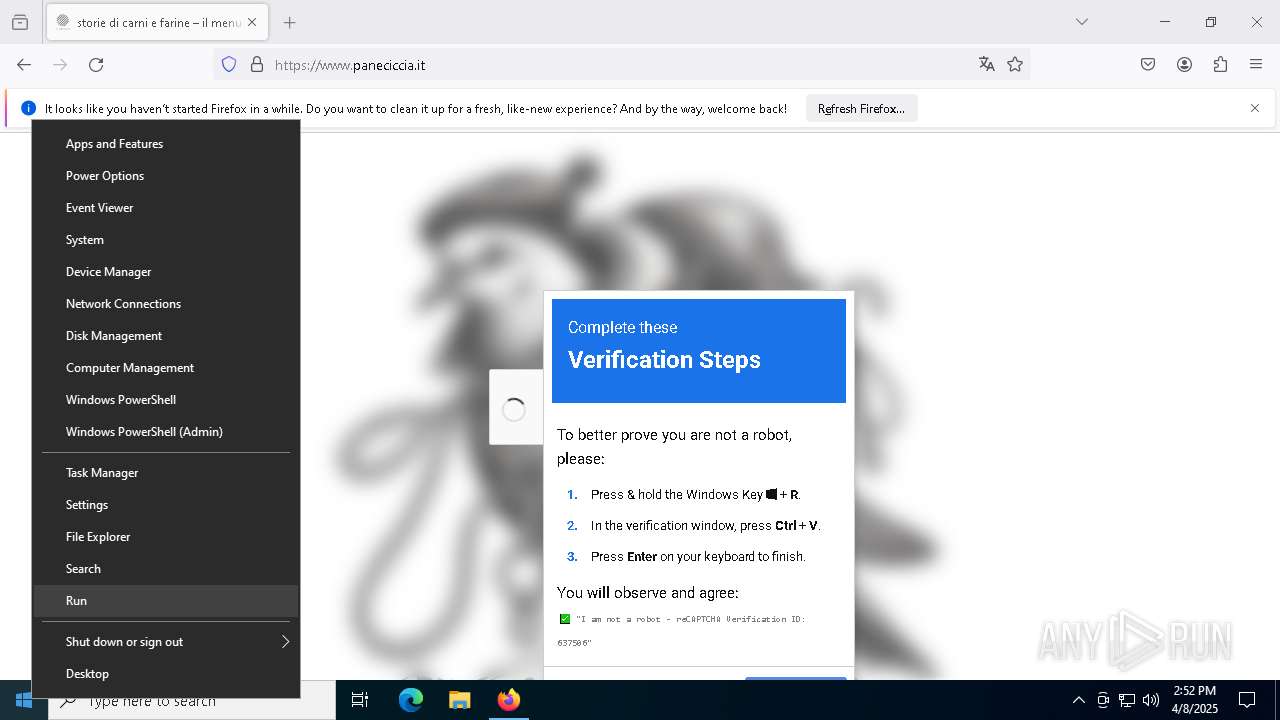Click the Verification Steps blue header

pos(699,351)
